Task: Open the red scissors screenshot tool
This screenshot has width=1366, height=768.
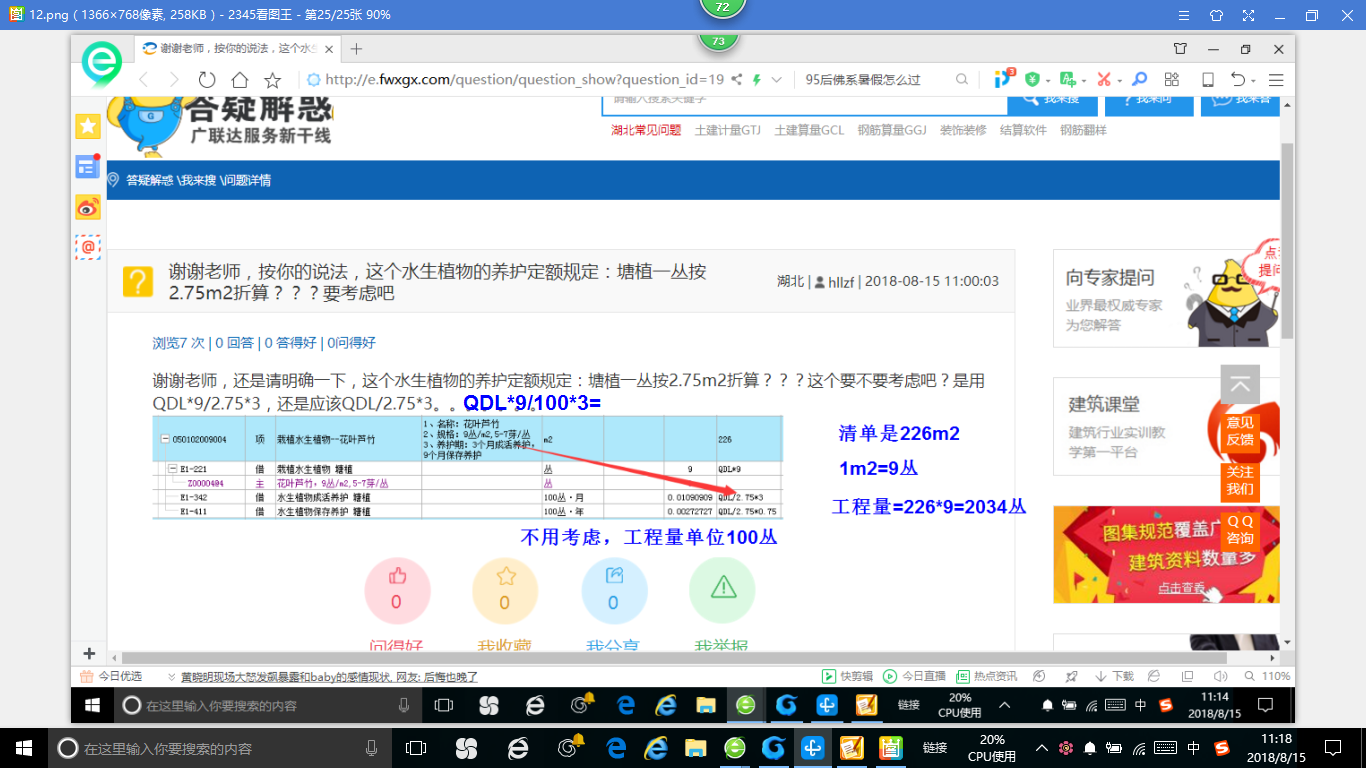Action: tap(1104, 80)
